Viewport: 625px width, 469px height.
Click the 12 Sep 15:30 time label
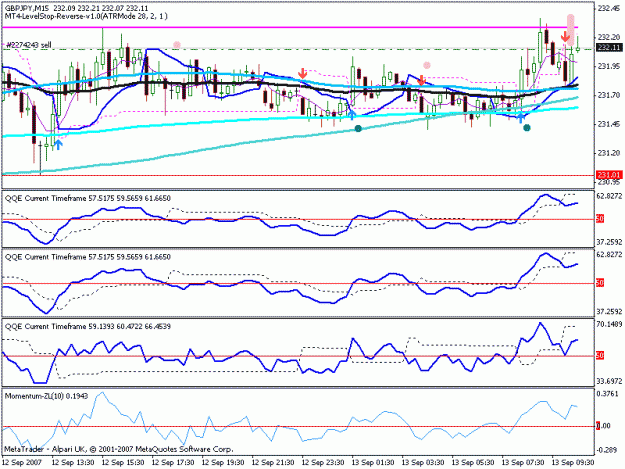(x=123, y=463)
